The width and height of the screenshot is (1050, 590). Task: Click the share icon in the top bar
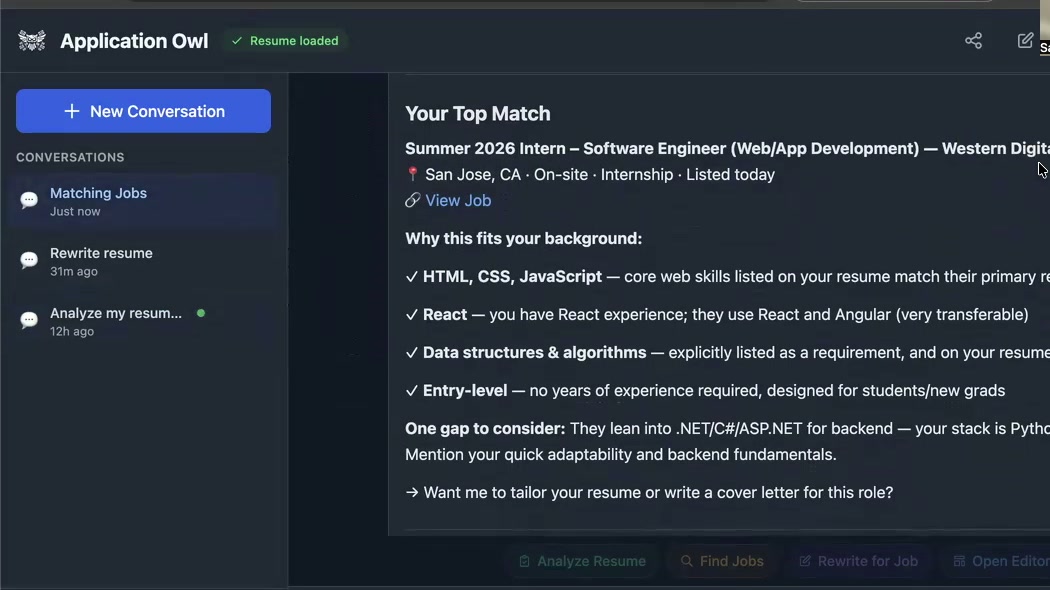pos(973,40)
